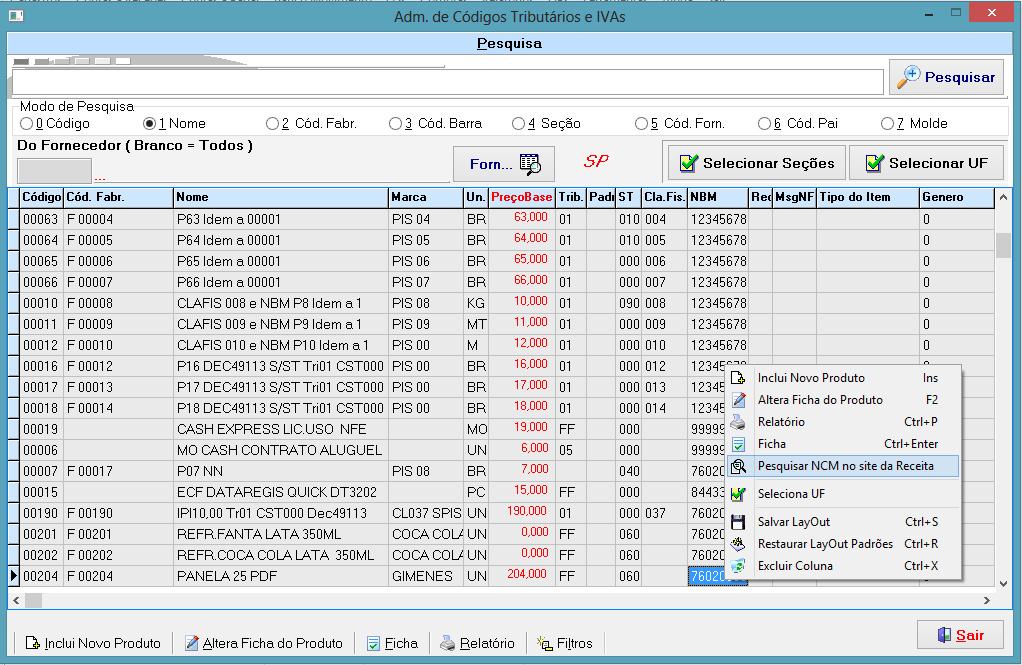Viewport: 1022px width, 665px height.
Task: Select 7 Molde radio option
Action: tap(887, 124)
